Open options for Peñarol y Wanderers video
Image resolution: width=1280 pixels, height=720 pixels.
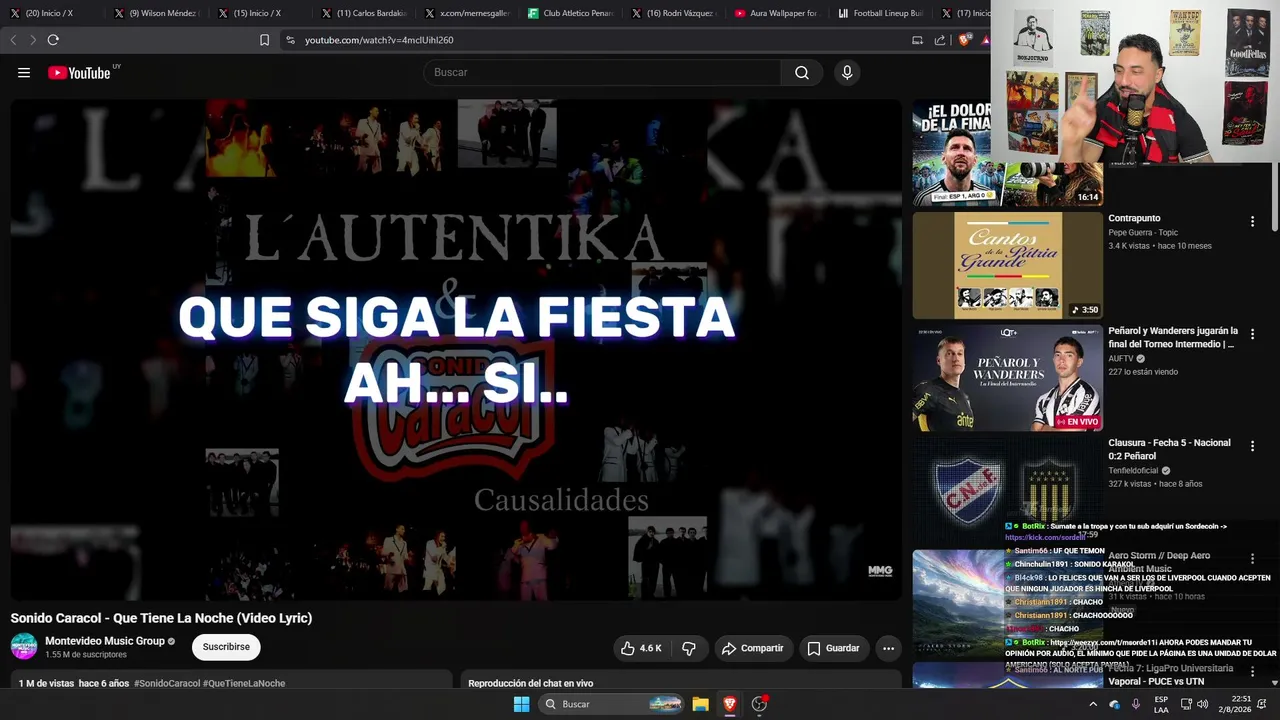1252,334
